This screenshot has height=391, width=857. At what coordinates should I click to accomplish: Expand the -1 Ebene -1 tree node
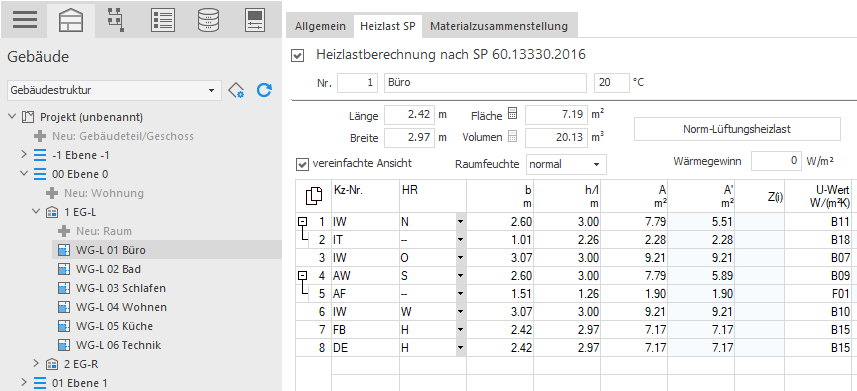[x=24, y=155]
